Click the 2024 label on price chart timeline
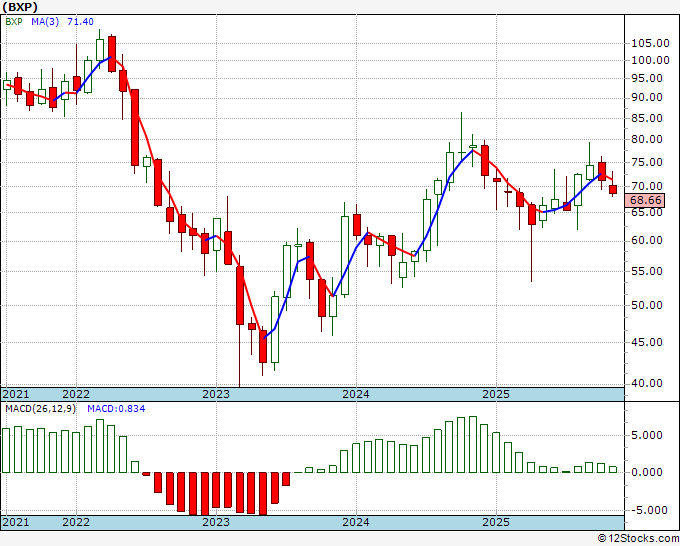 (356, 394)
